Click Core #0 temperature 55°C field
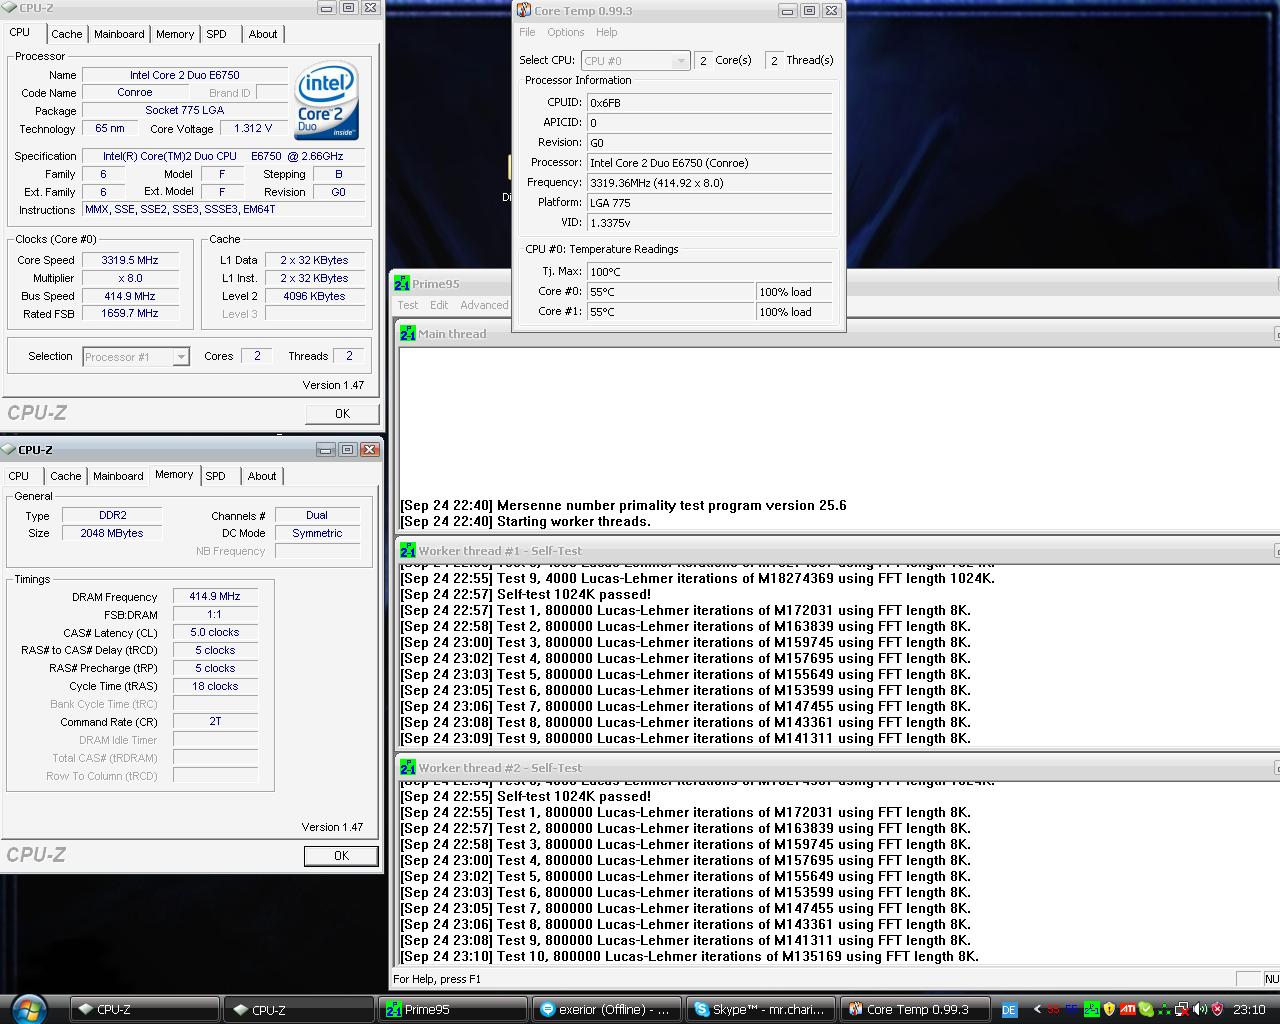The height and width of the screenshot is (1024, 1280). tap(670, 292)
